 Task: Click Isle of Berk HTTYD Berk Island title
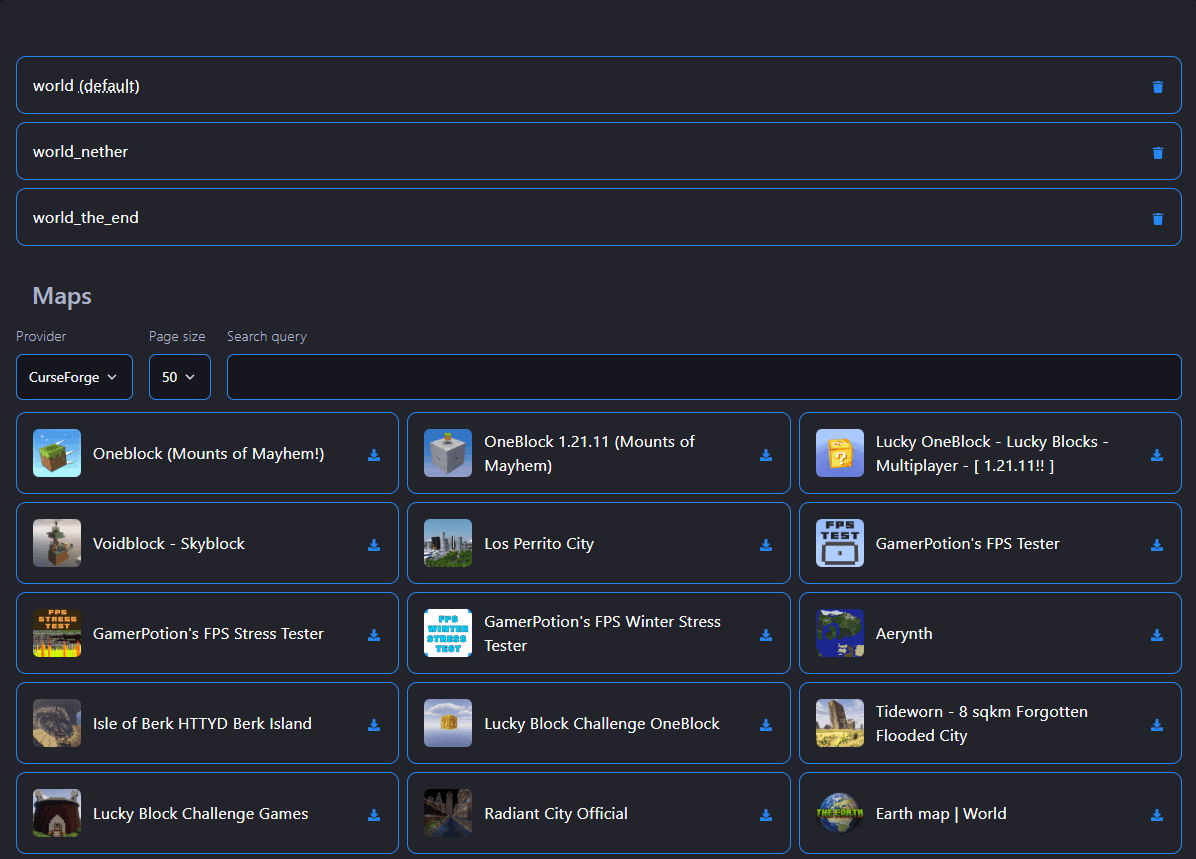202,723
